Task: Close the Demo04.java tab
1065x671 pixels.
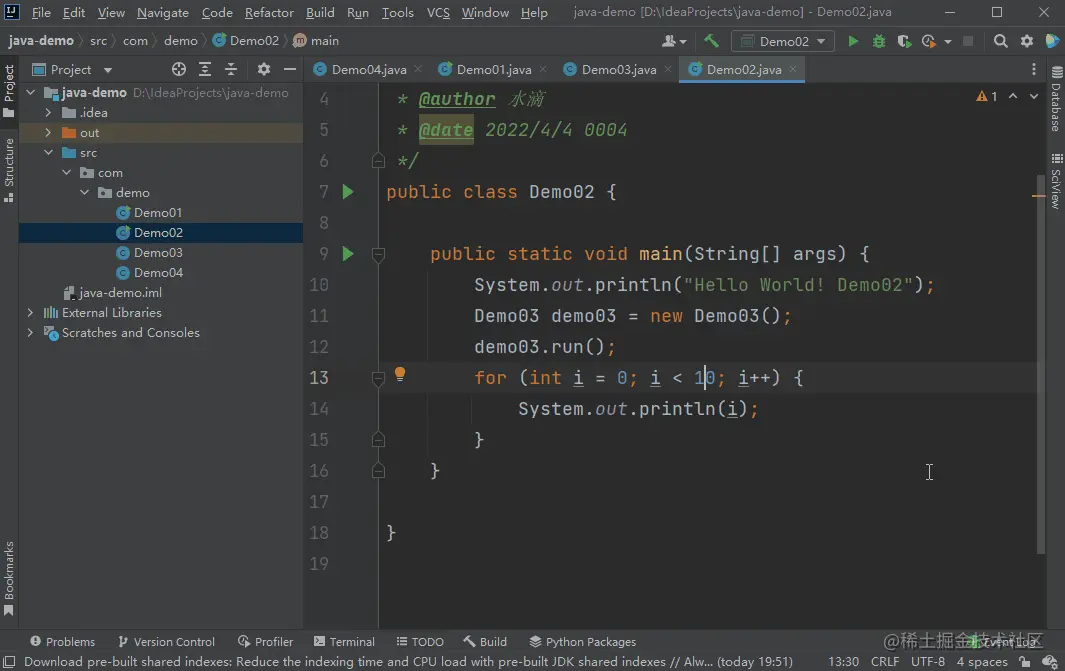Action: (x=418, y=69)
